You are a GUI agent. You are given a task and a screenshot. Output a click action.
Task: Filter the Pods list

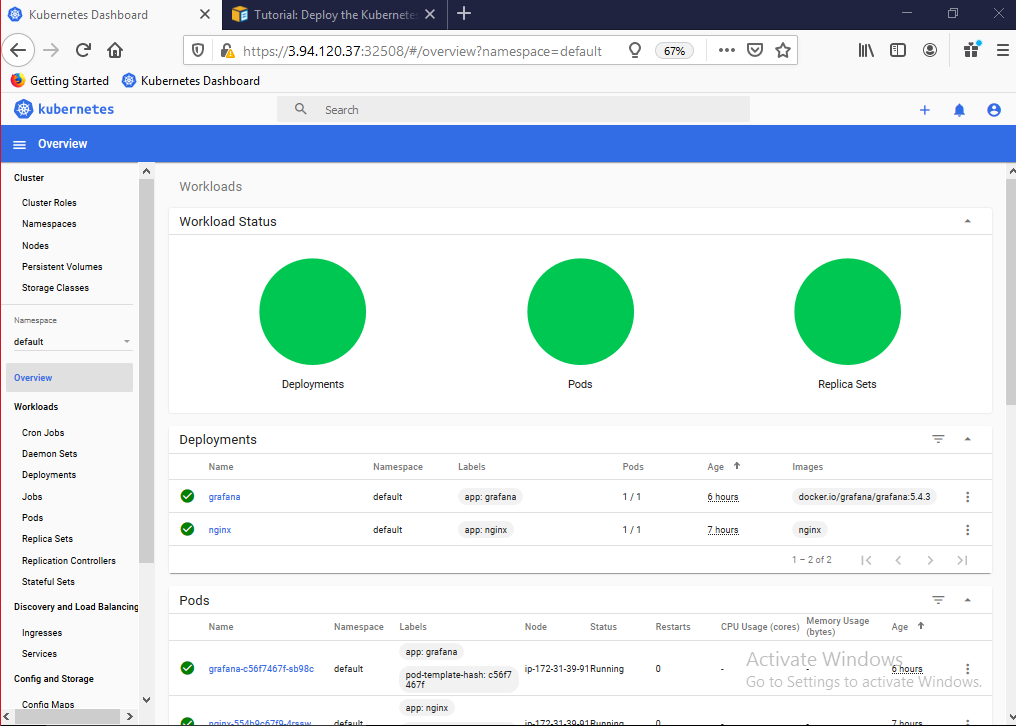tap(938, 600)
